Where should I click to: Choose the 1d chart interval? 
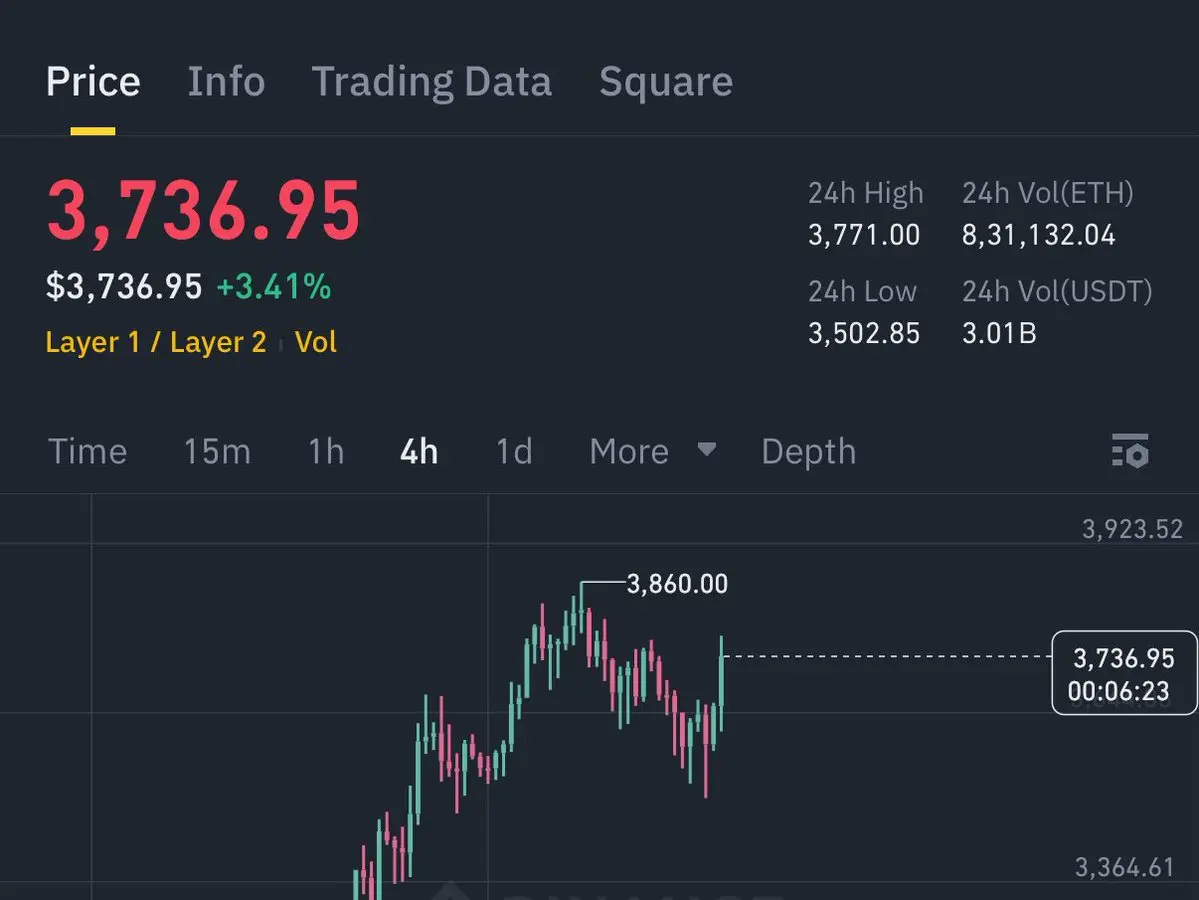(x=514, y=451)
